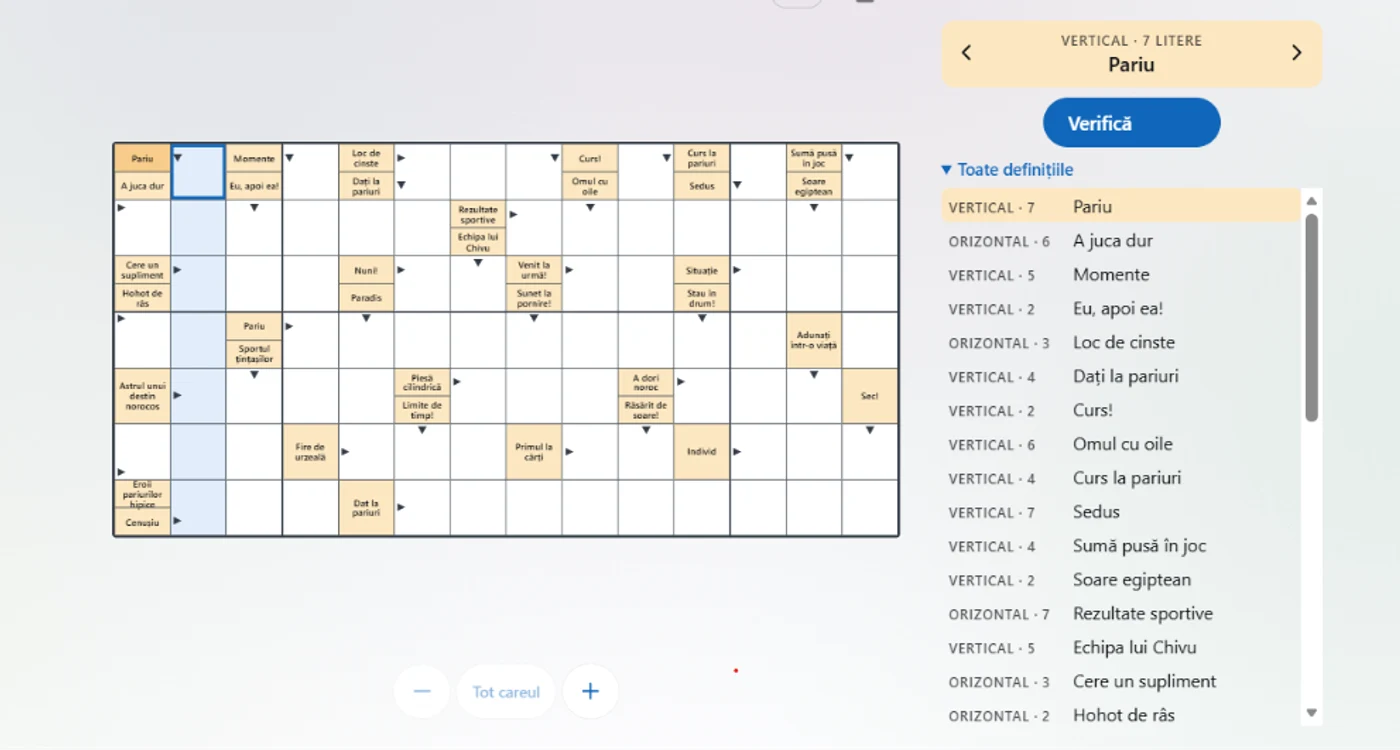This screenshot has width=1400, height=750.
Task: Click the 'Adunați într-o viață' clue cell
Action: [814, 340]
